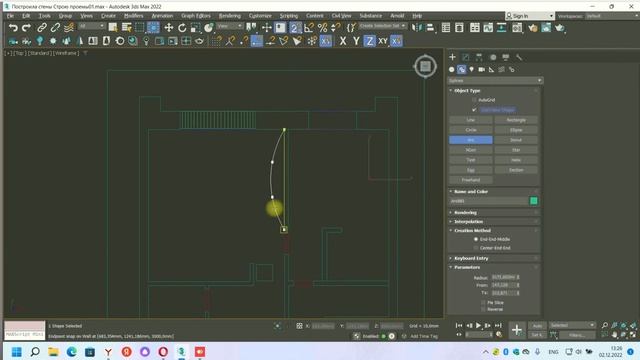
Task: Open the Modify panel tab
Action: coord(466,57)
